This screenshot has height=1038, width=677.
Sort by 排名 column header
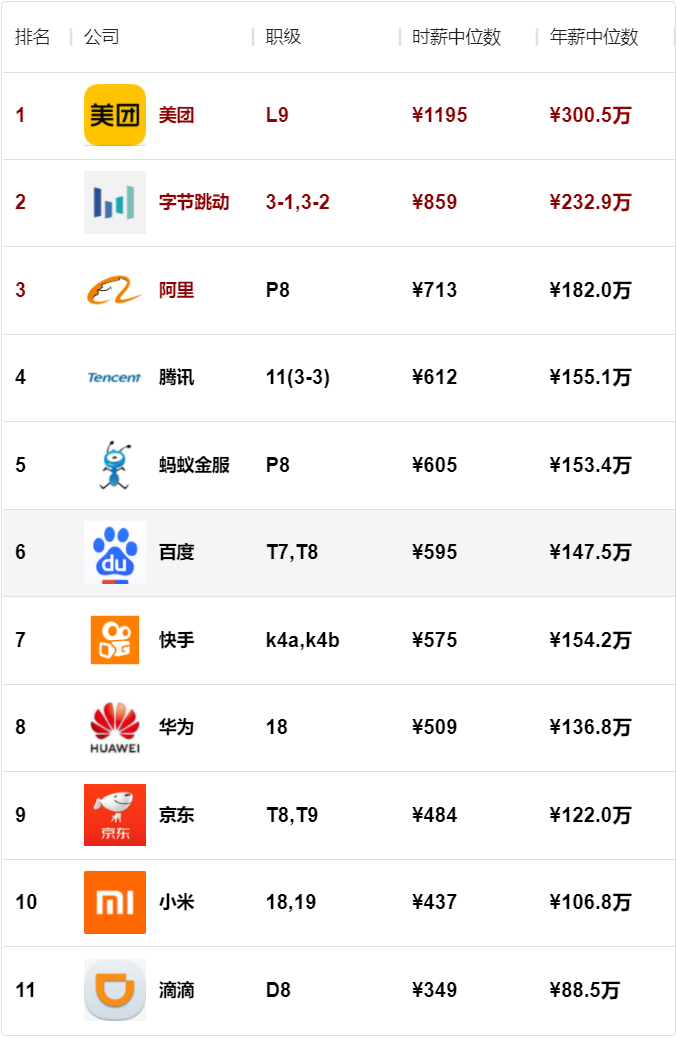(x=32, y=36)
